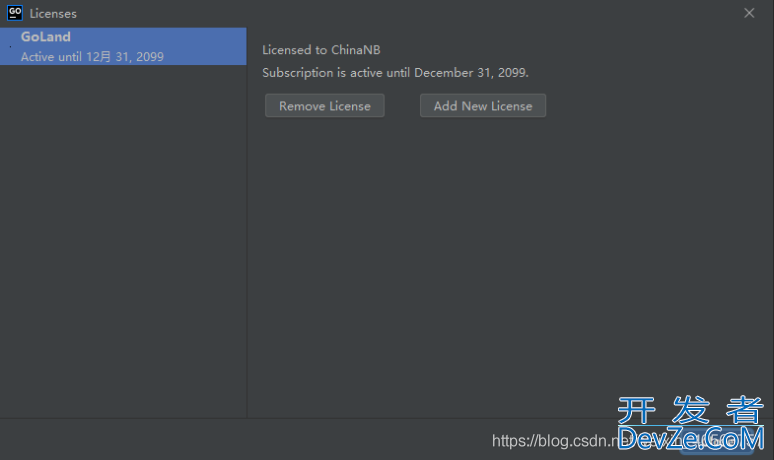
Task: Click the 开发者 watermark characters
Action: coord(691,410)
